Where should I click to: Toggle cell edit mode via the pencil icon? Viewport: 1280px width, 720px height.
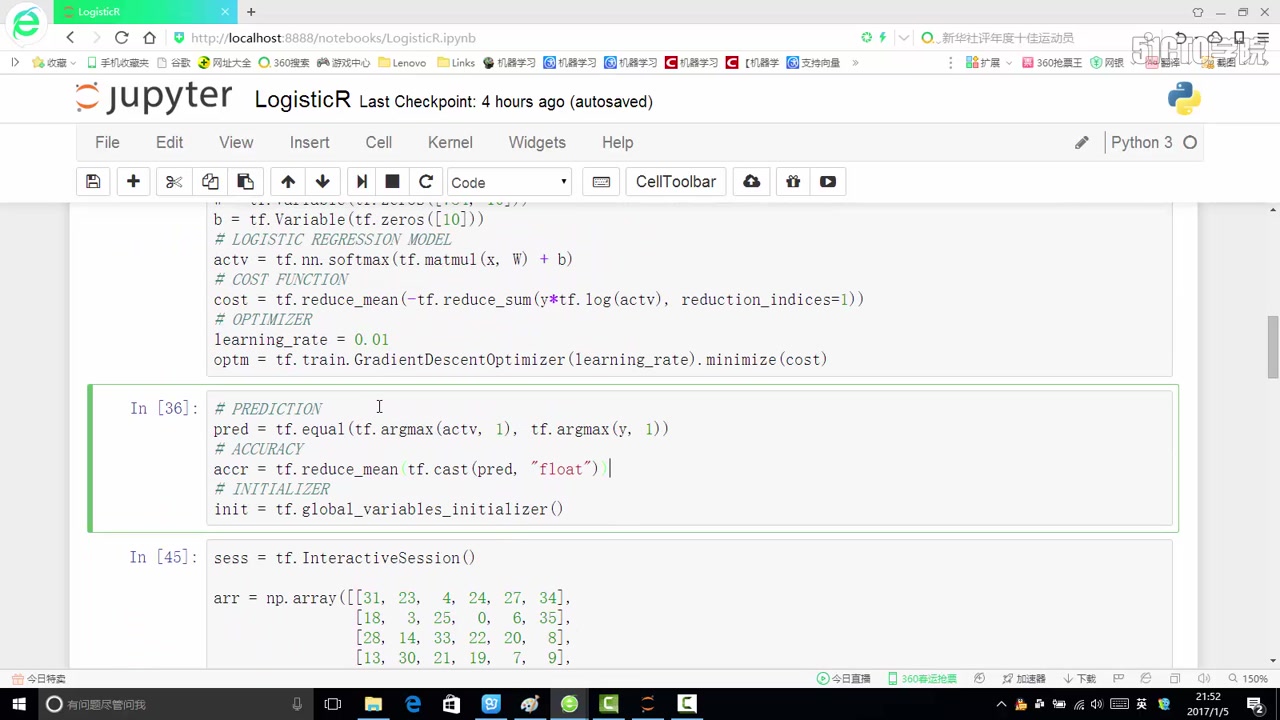1081,142
